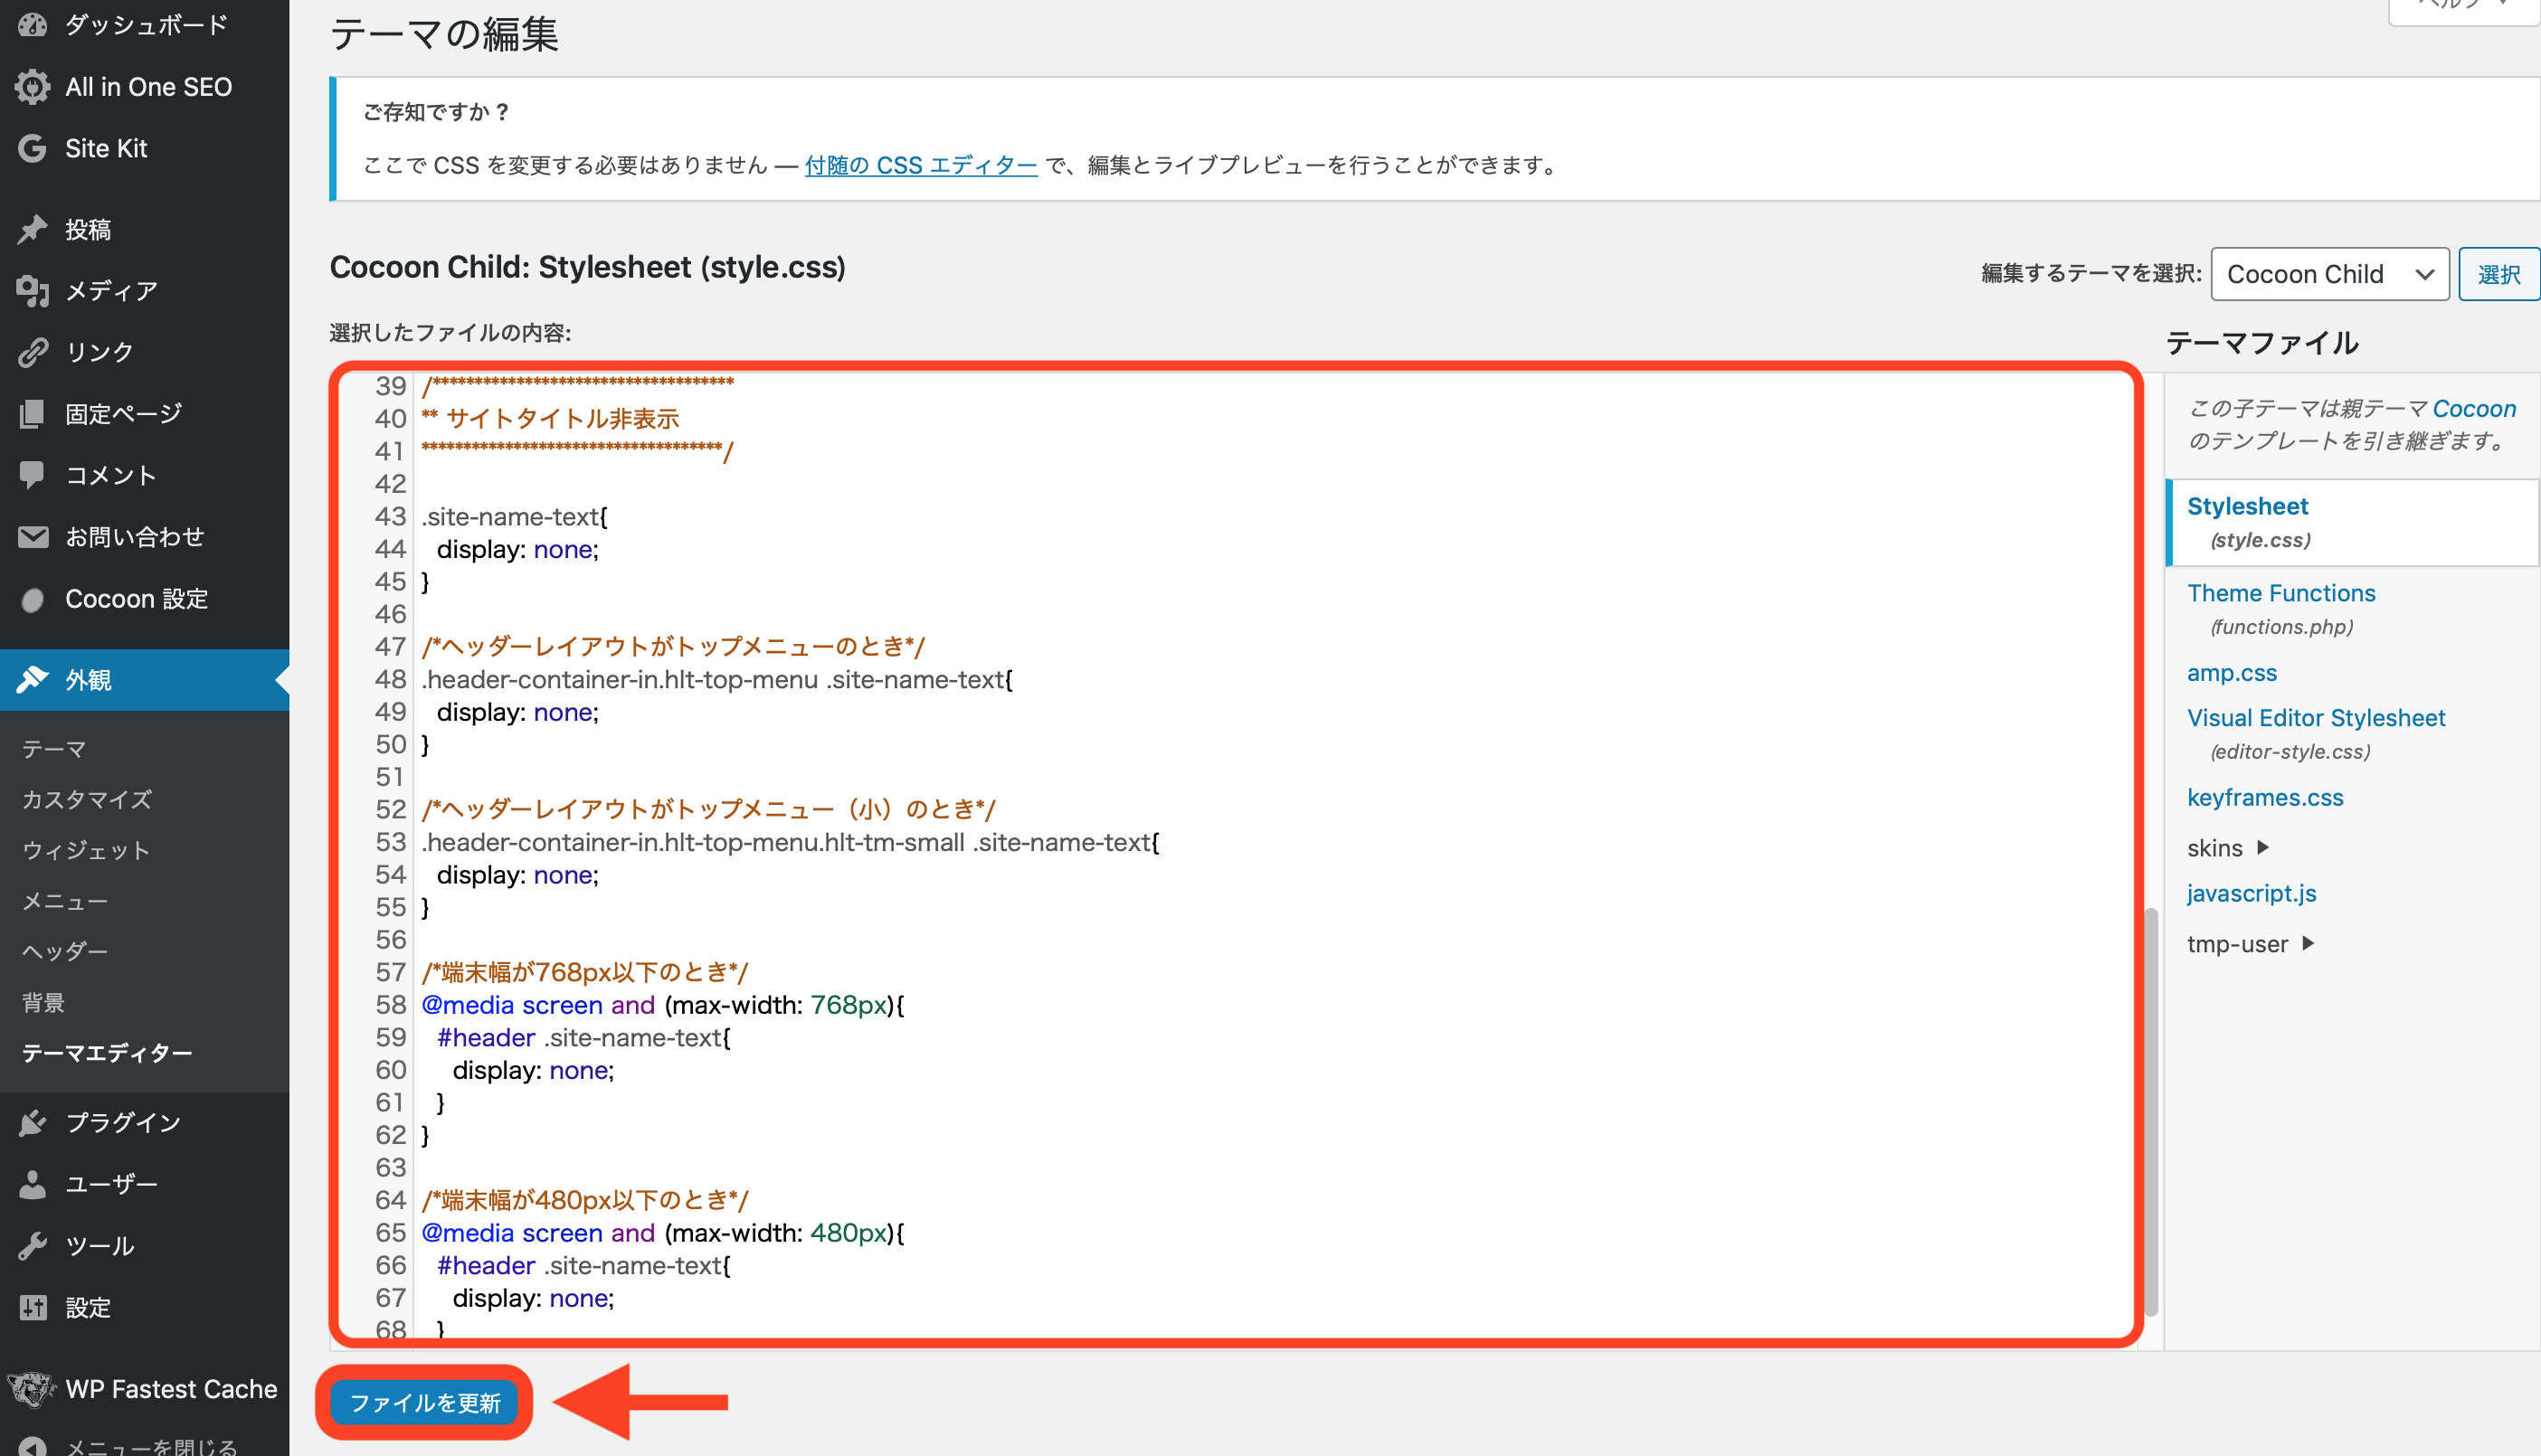Open Theme Functions file
Image resolution: width=2541 pixels, height=1456 pixels.
point(2280,593)
